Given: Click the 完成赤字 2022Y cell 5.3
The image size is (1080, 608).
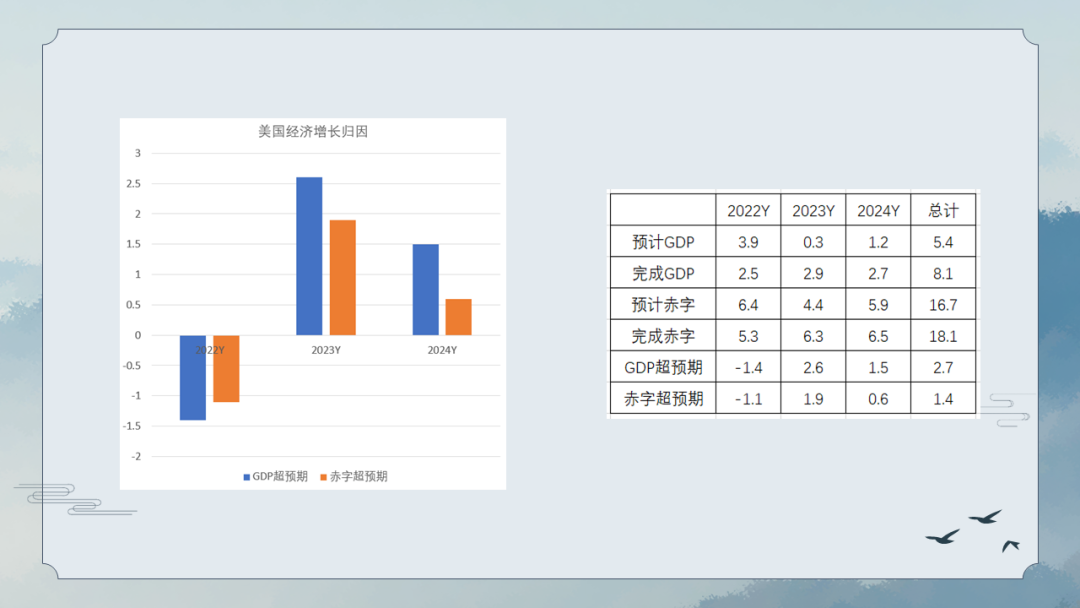Looking at the screenshot, I should [748, 337].
